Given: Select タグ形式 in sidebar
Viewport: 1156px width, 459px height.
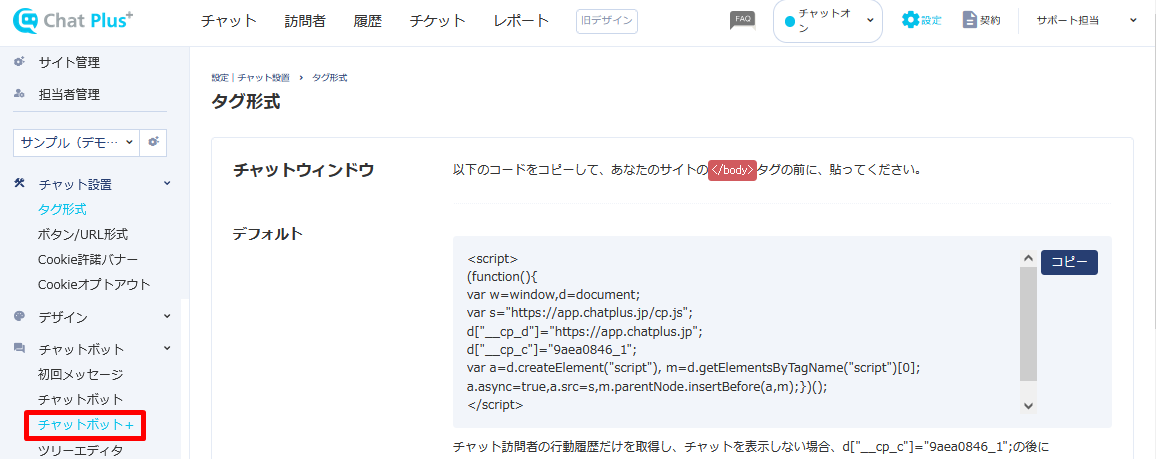Looking at the screenshot, I should point(62,209).
